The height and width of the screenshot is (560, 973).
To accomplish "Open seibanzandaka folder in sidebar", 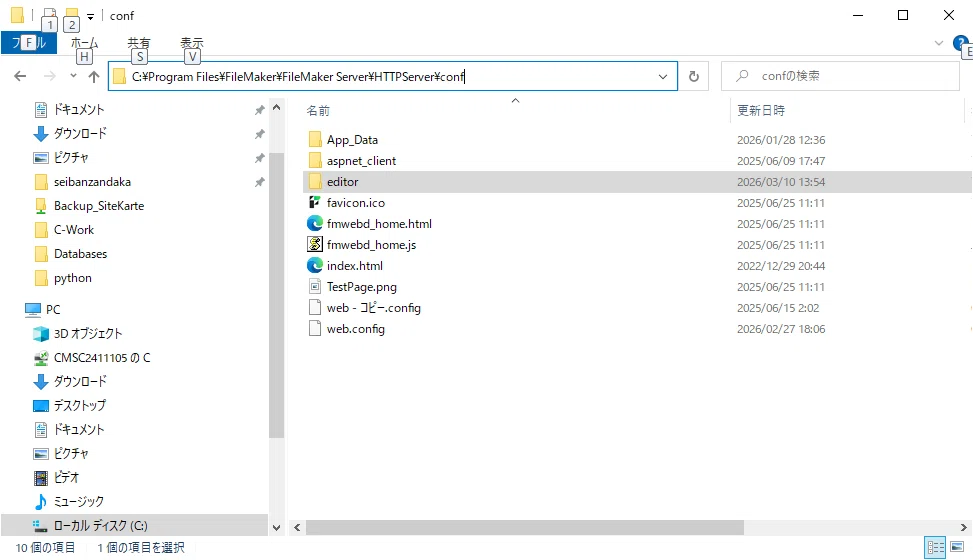I will tap(92, 182).
